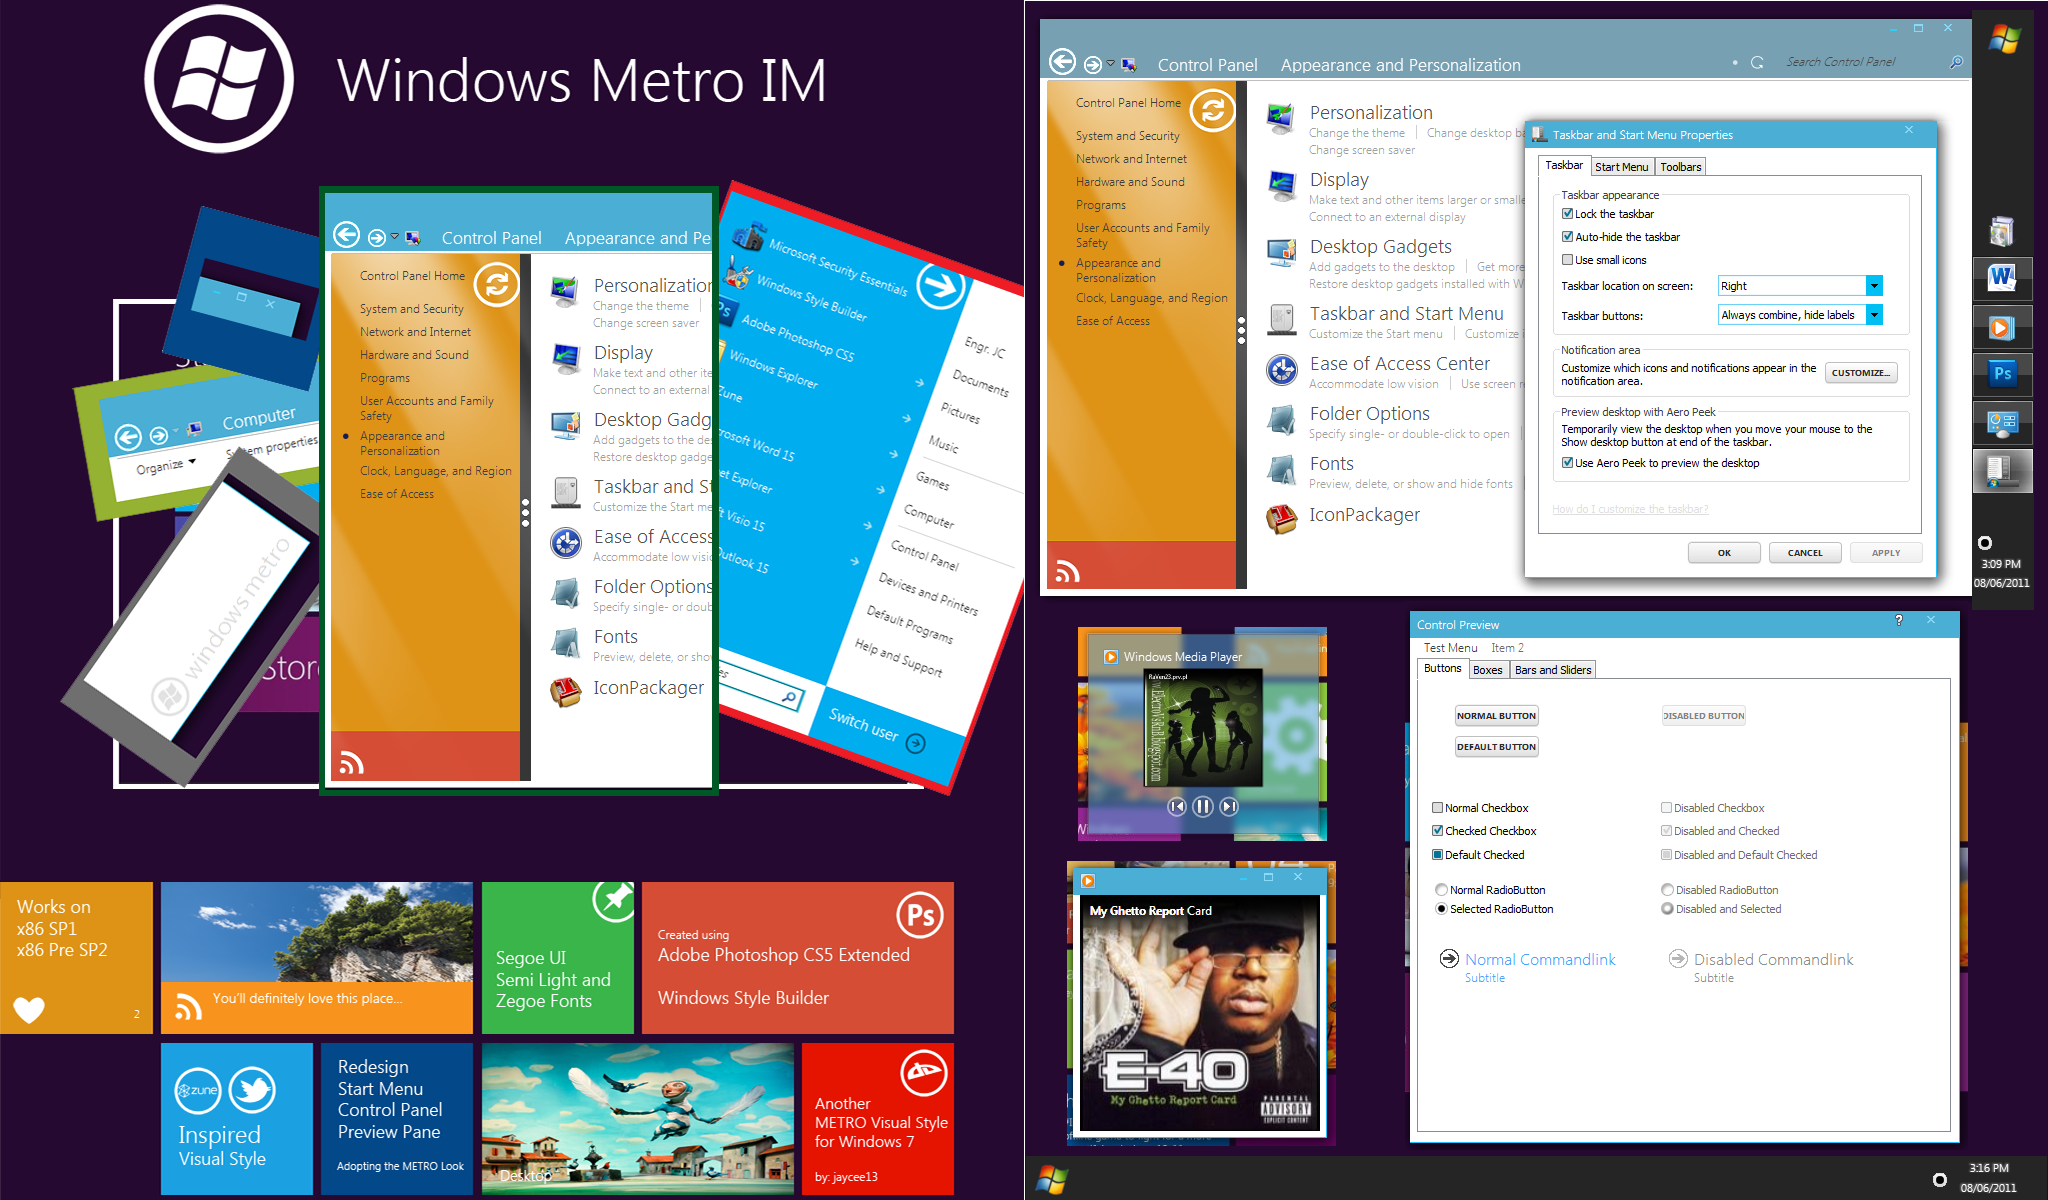Toggle Use Aero Peek to preview the desktop
The width and height of the screenshot is (2048, 1200).
1568,463
